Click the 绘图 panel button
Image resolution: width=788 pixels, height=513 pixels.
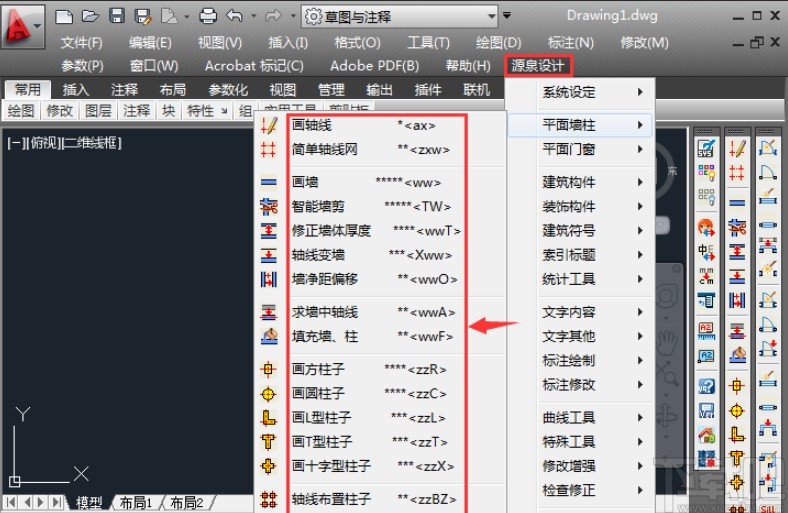pos(21,111)
